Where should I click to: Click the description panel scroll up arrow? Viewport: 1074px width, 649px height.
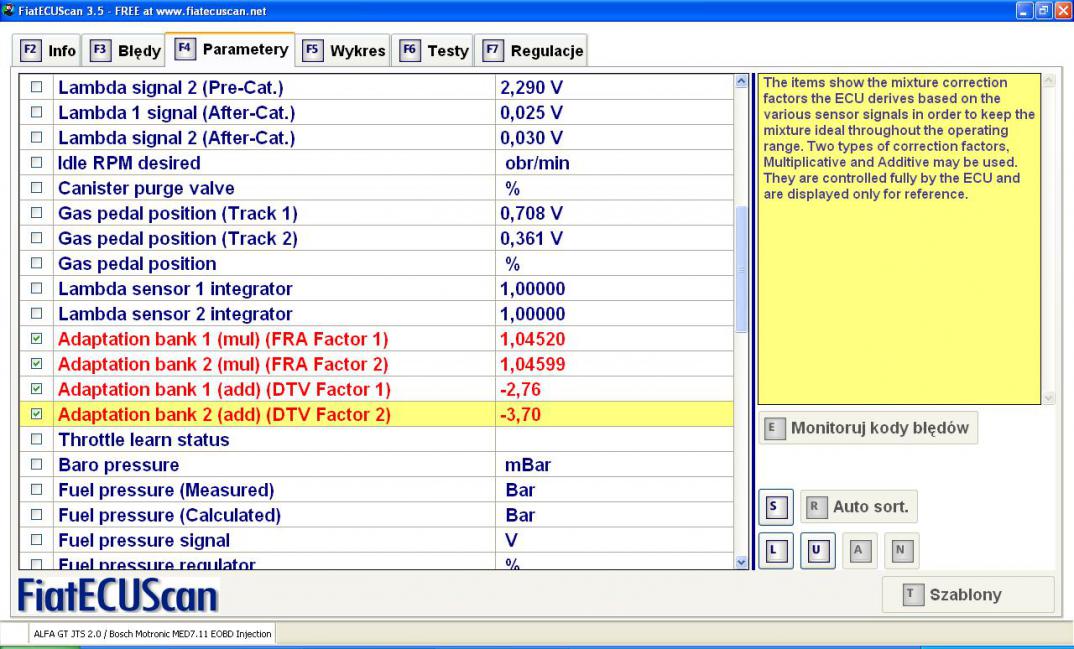[1049, 81]
